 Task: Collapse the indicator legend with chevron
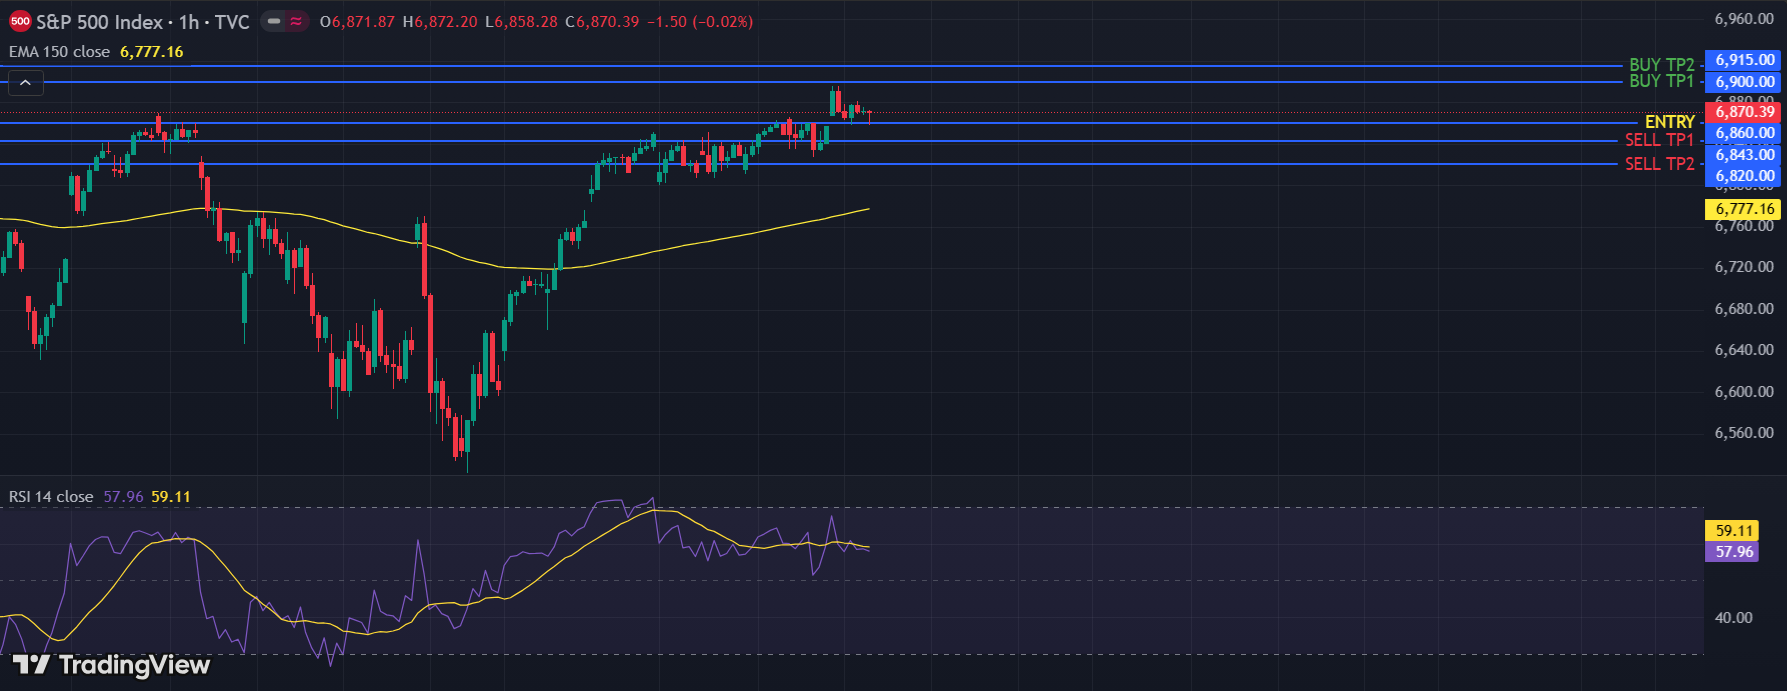(25, 83)
